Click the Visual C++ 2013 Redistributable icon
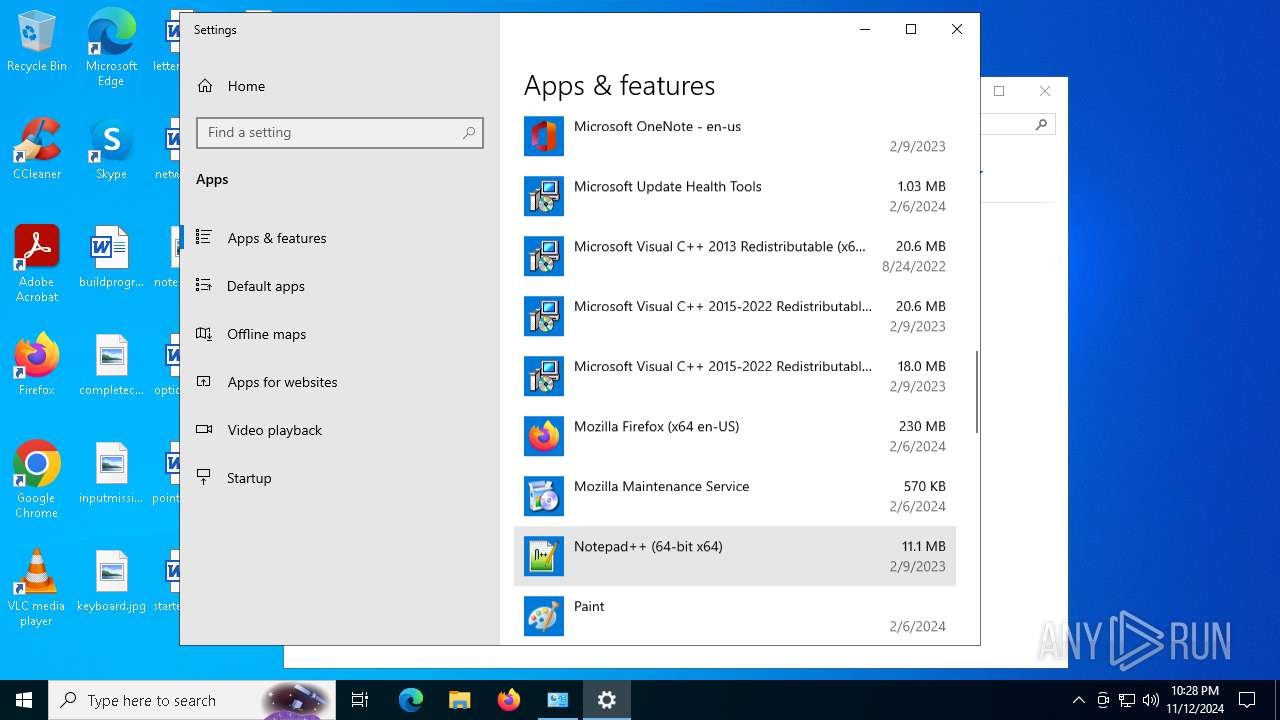 pyautogui.click(x=544, y=256)
